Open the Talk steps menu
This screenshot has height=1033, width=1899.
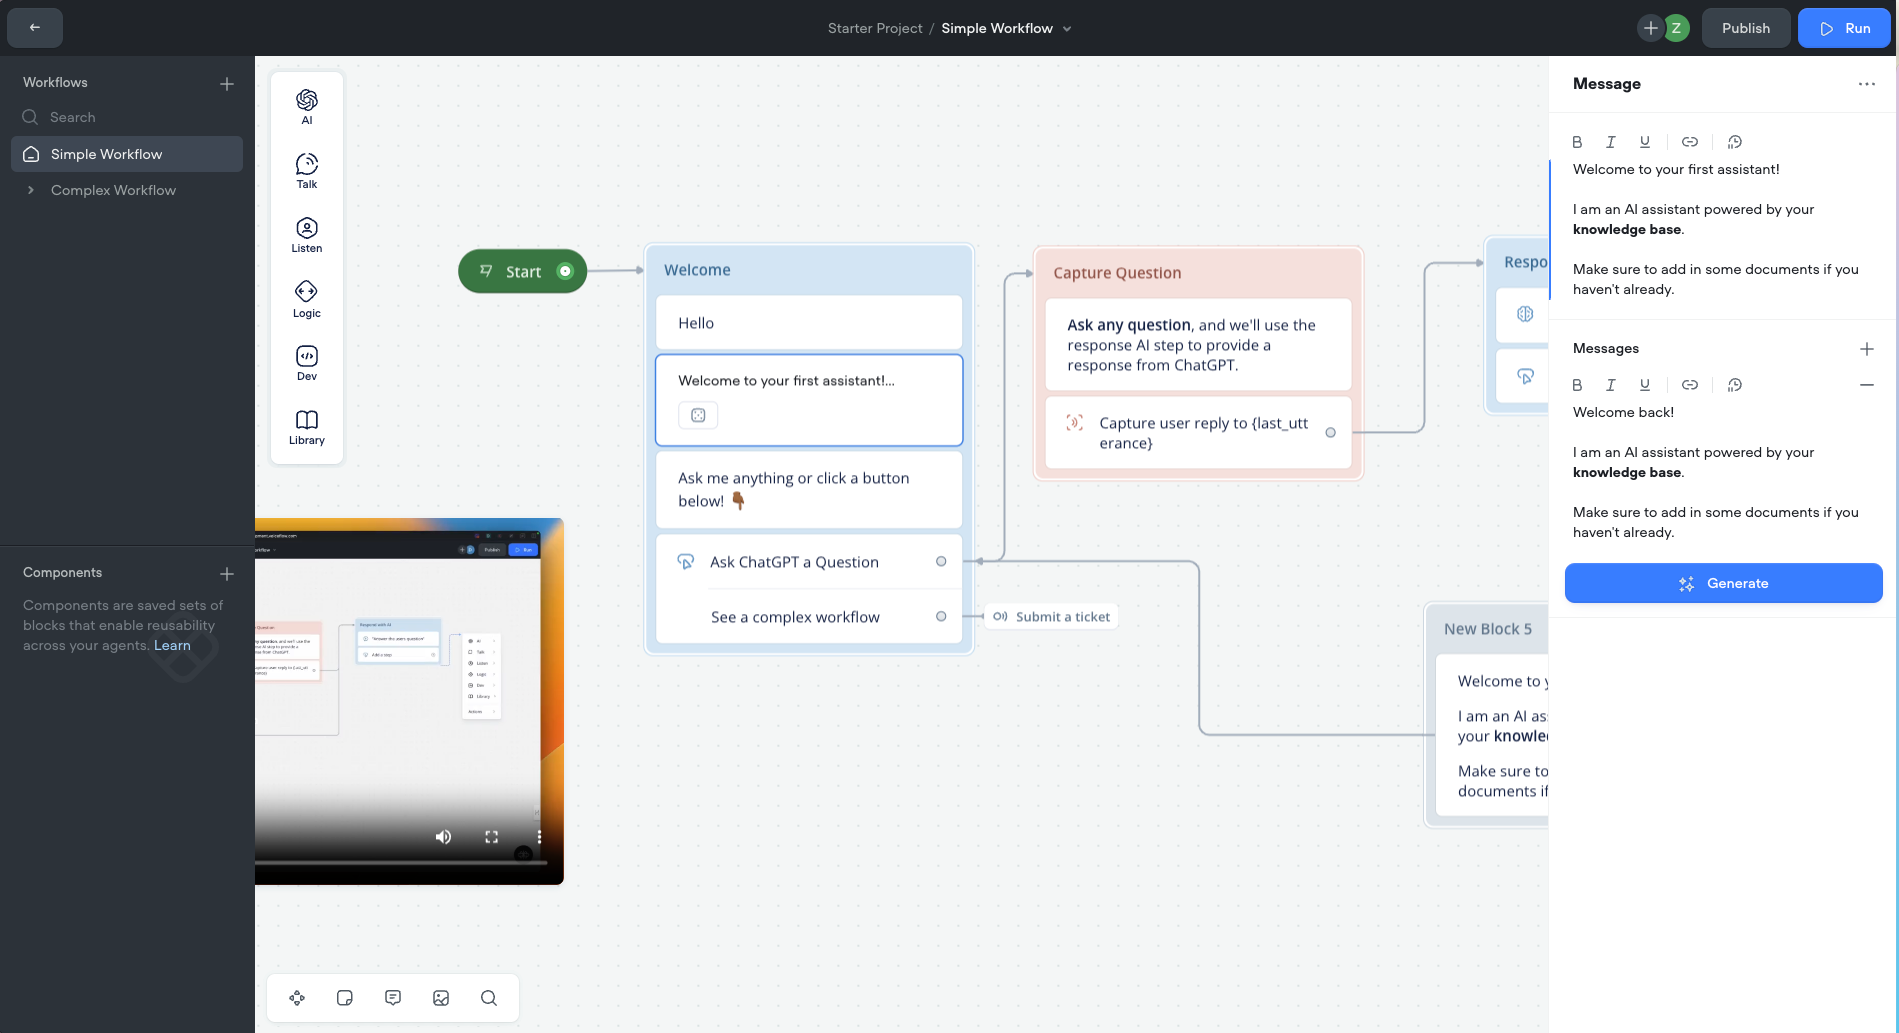[x=306, y=169]
